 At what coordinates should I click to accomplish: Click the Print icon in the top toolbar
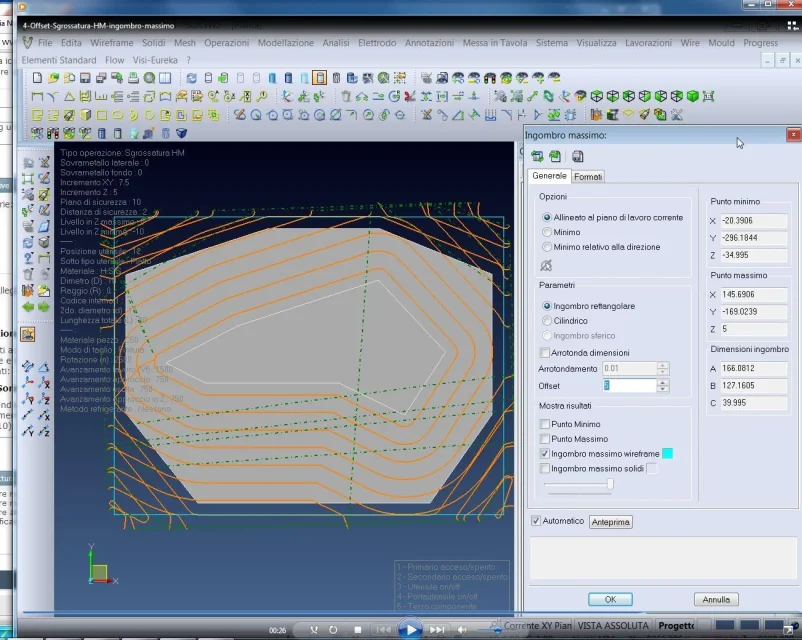133,78
